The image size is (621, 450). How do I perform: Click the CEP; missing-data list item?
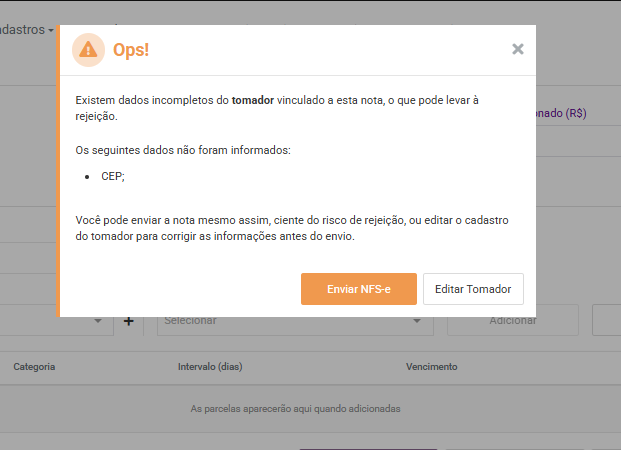113,176
